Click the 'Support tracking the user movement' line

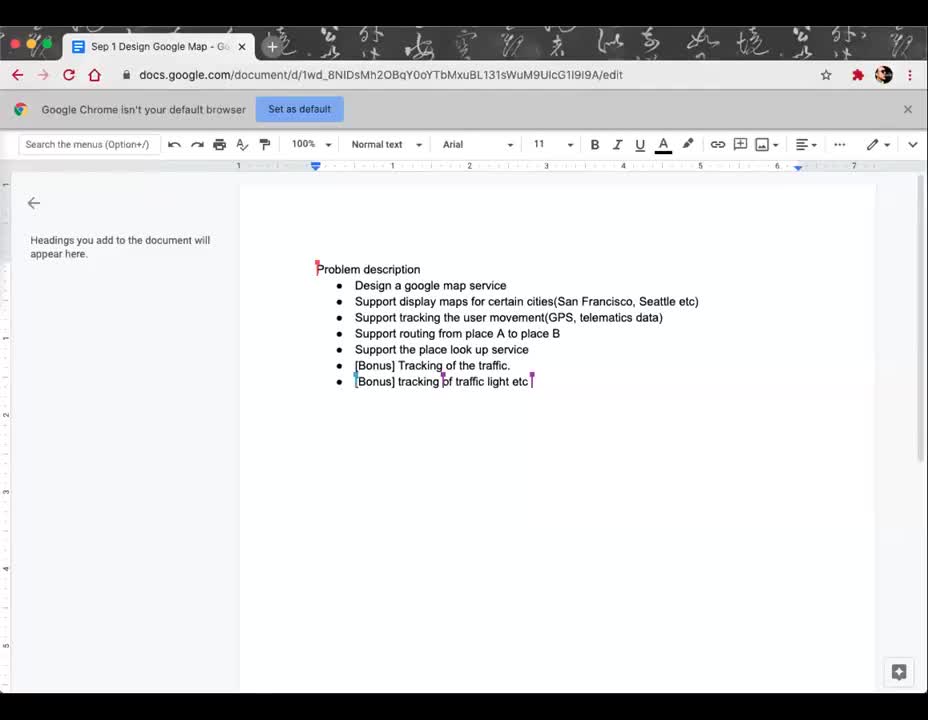pyautogui.click(x=508, y=318)
